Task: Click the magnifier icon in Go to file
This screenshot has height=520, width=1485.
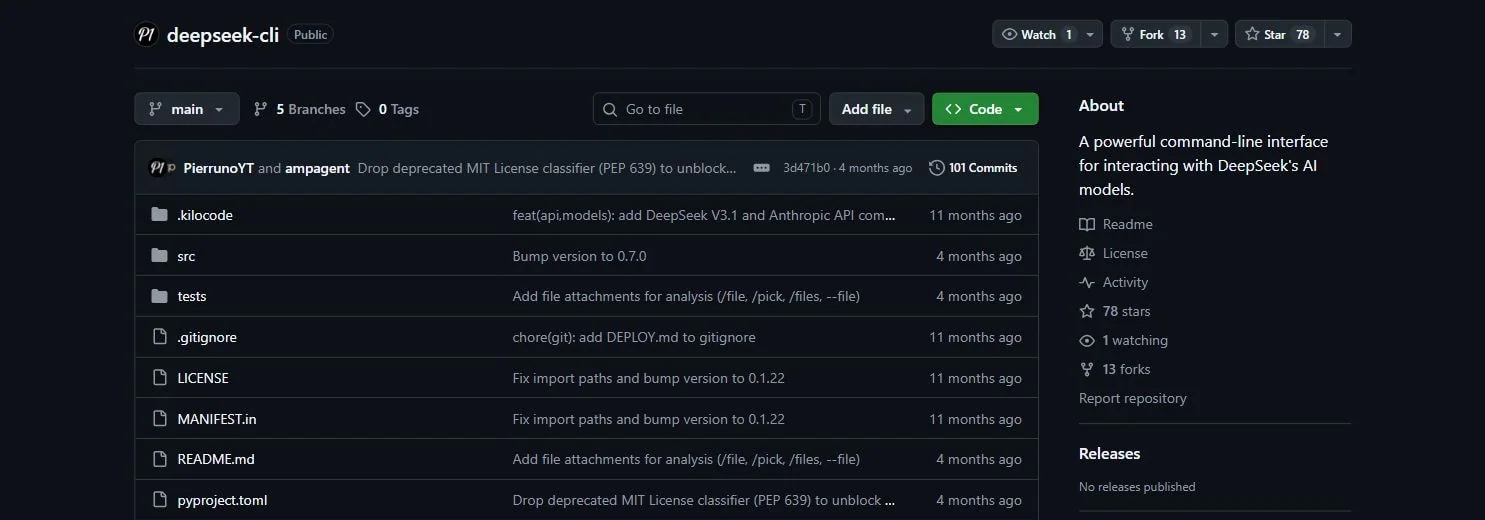Action: click(x=610, y=109)
